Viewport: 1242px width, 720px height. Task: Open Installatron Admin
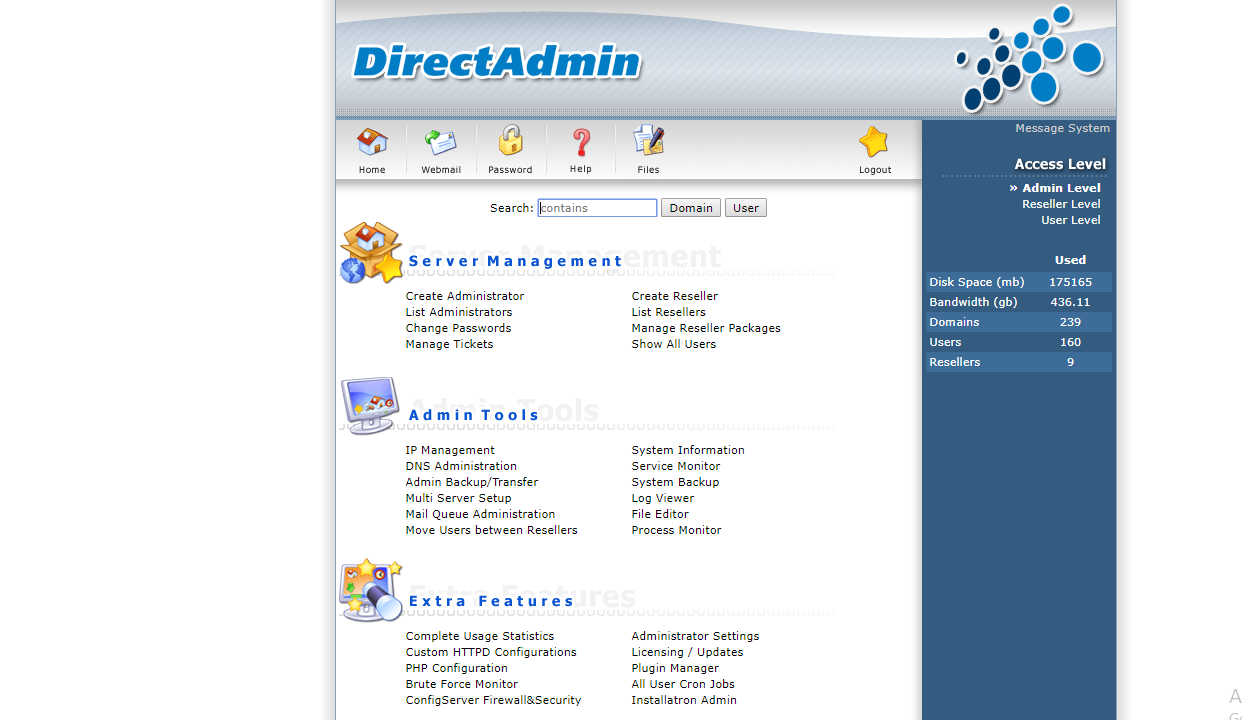[684, 700]
